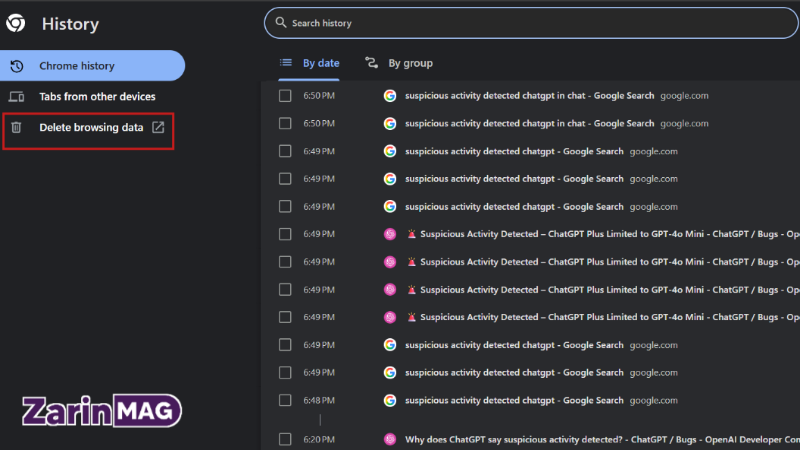Click the trash icon beside Delete browsing data
The height and width of the screenshot is (450, 800).
[x=16, y=127]
